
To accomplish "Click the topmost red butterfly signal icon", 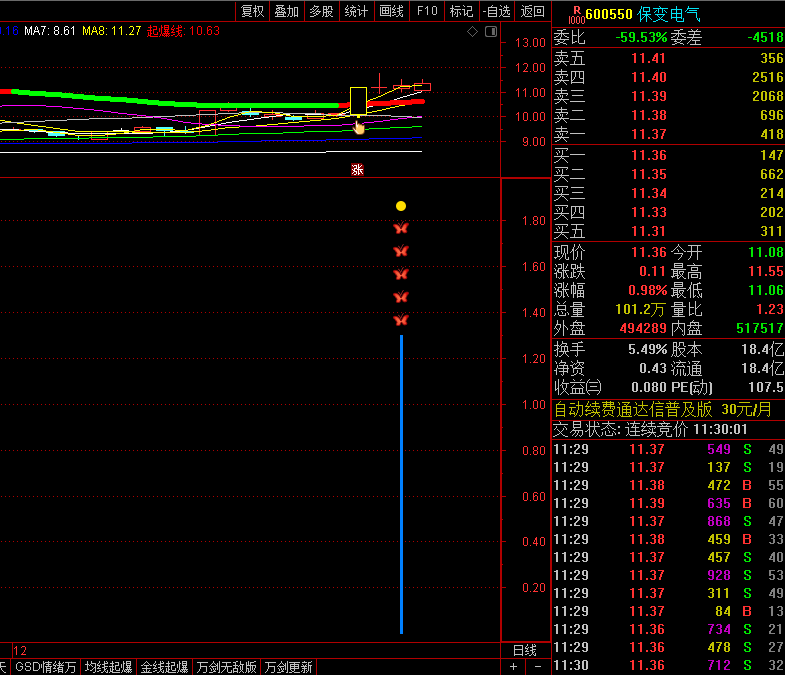I will tap(401, 229).
